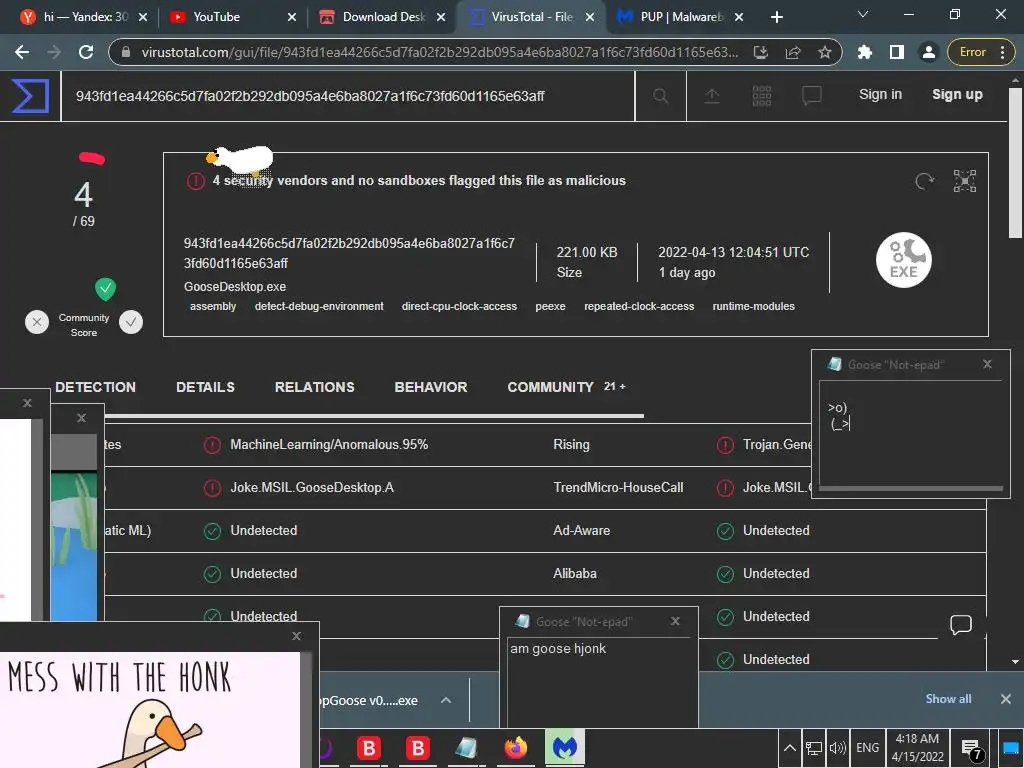This screenshot has height=768, width=1024.
Task: Click the Sign up link
Action: tap(957, 95)
